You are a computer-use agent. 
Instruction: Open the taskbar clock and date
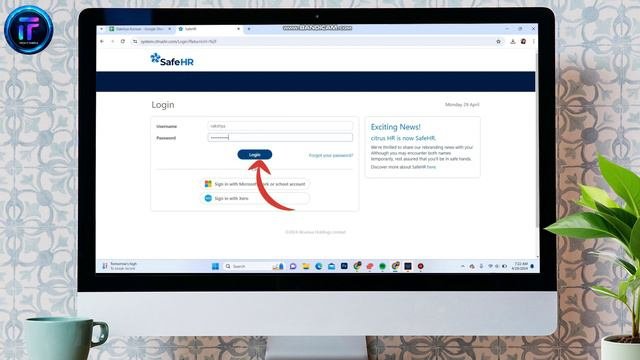pyautogui.click(x=520, y=266)
